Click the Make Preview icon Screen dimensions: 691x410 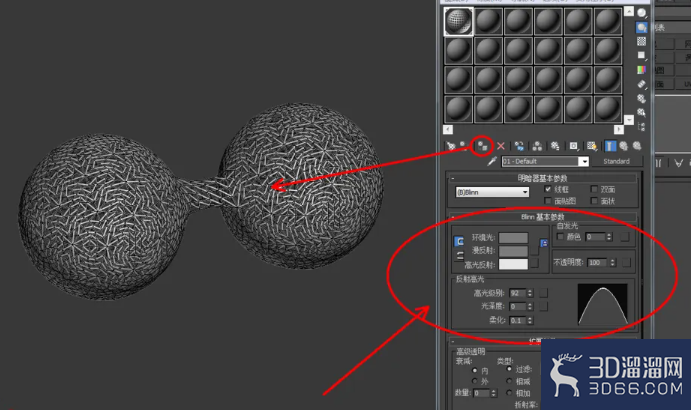pyautogui.click(x=642, y=84)
